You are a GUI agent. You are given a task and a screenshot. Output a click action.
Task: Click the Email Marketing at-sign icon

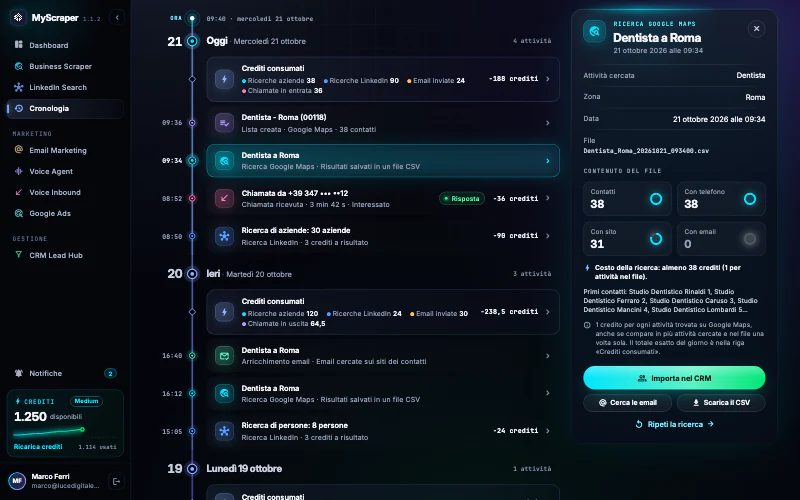pyautogui.click(x=19, y=149)
